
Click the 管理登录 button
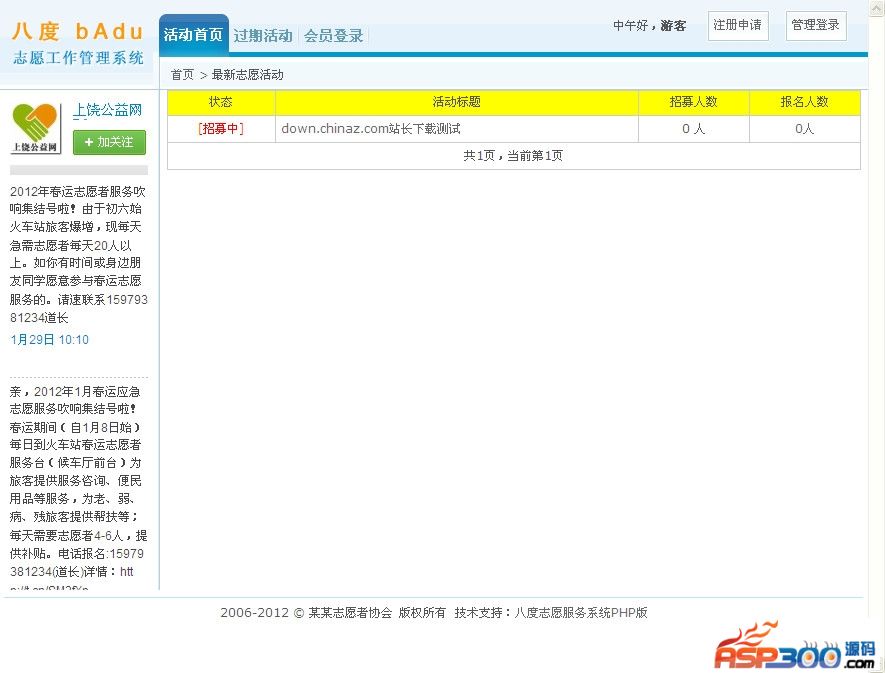tap(815, 25)
